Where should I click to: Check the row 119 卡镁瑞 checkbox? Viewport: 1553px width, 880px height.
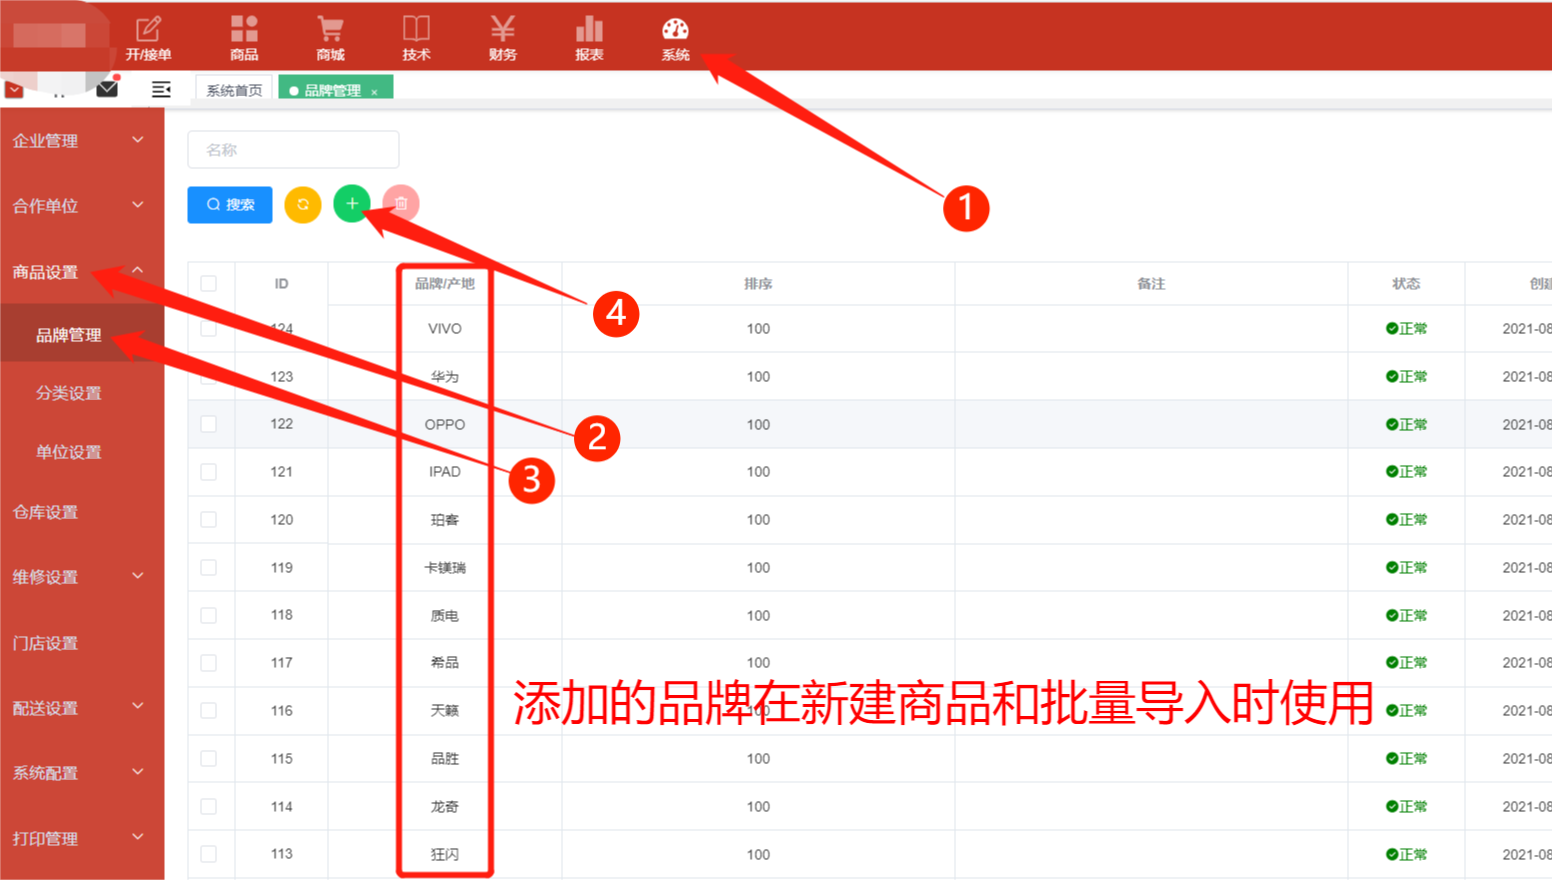point(209,568)
